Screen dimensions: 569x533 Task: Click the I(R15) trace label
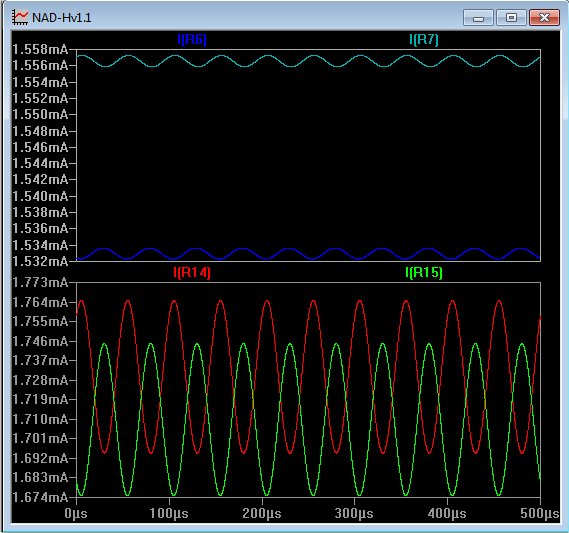coord(424,272)
